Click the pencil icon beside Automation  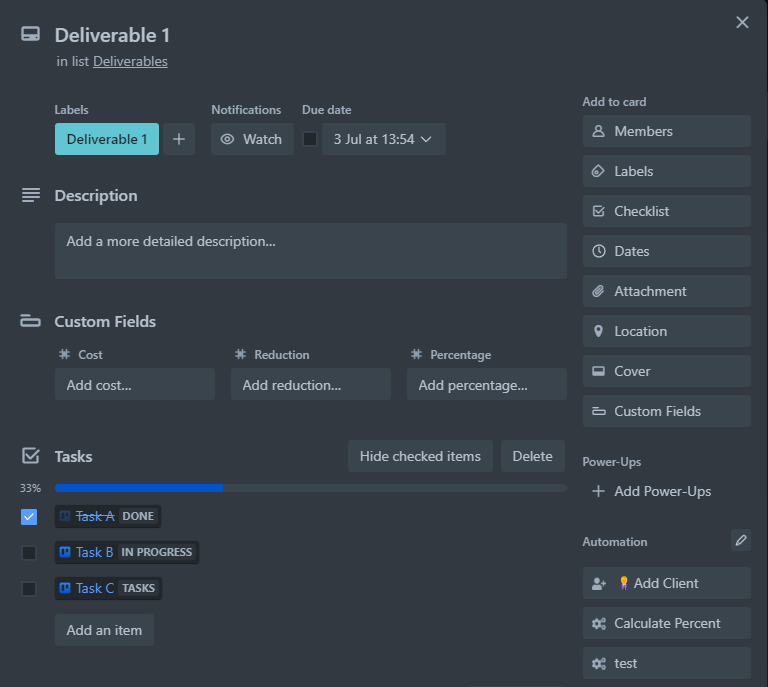740,540
